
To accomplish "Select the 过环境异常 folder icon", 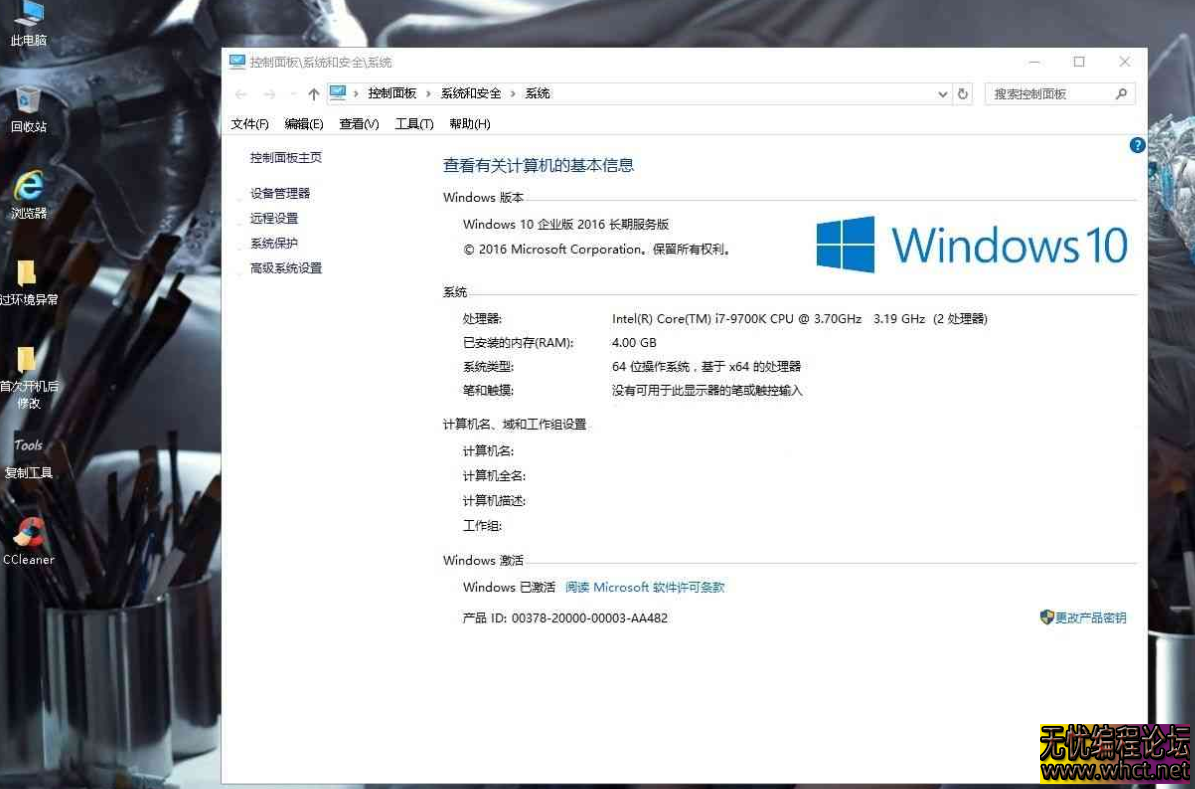I will (28, 282).
